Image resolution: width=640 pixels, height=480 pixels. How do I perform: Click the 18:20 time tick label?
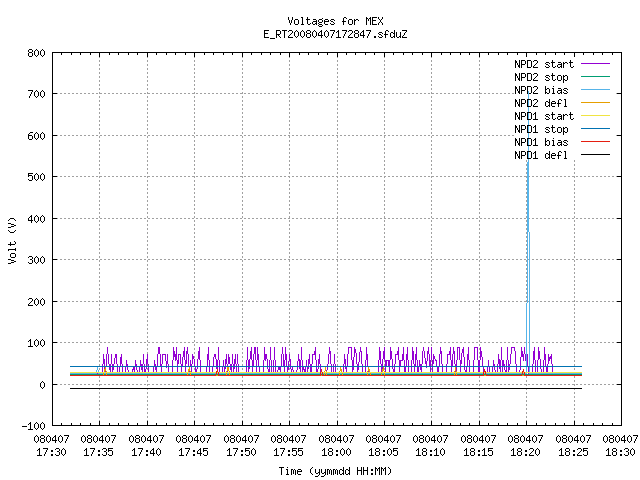[525, 453]
